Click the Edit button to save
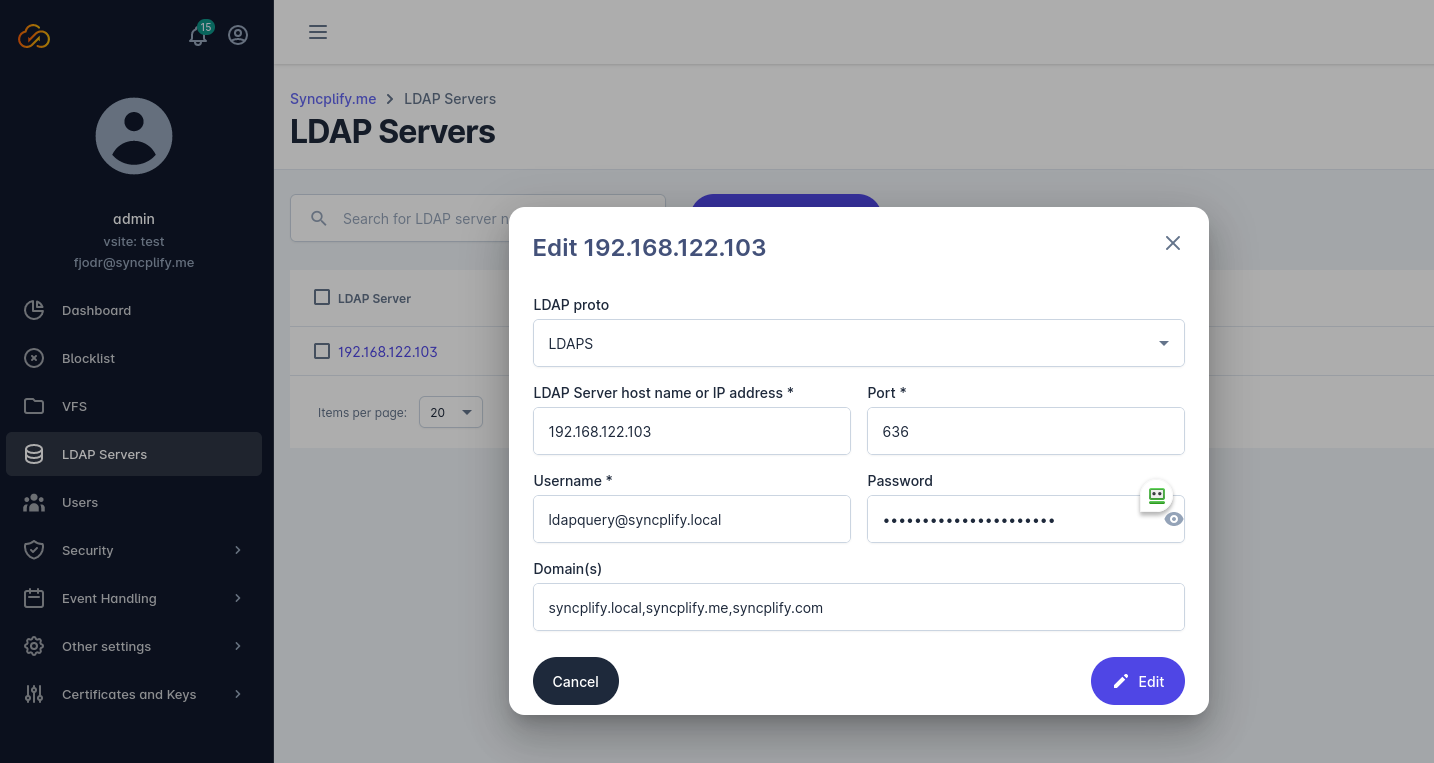Screen dimensions: 1434x763 (x=1138, y=681)
